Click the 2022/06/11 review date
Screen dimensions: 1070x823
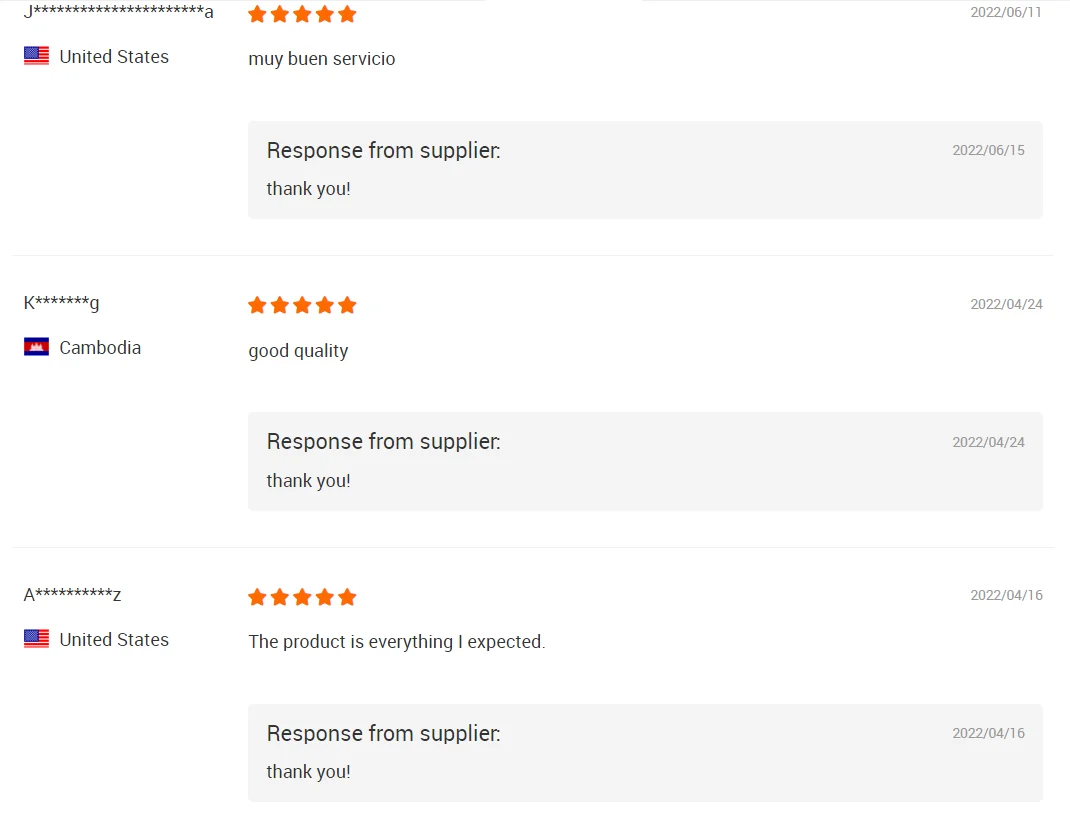[x=1006, y=12]
